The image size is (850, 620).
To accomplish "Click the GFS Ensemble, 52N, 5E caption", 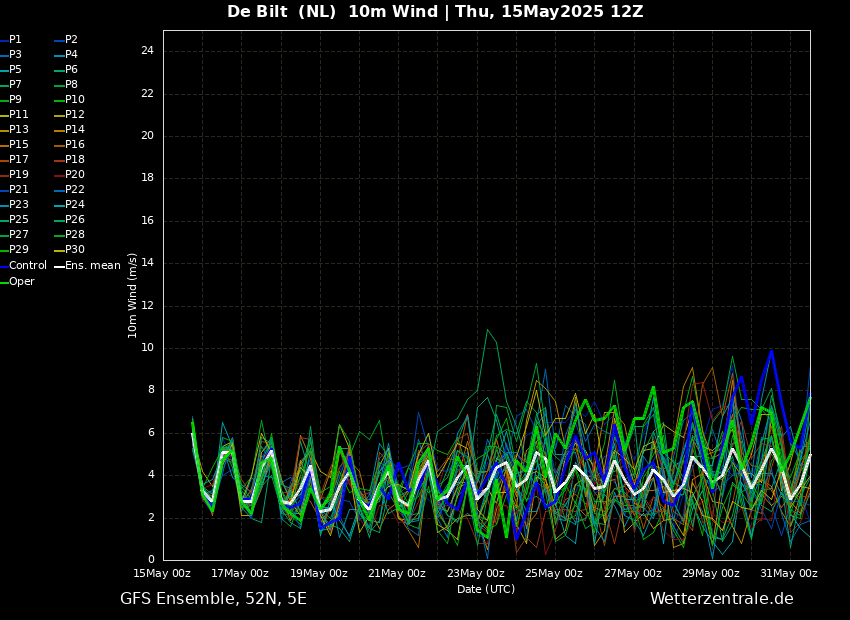I will click(213, 599).
